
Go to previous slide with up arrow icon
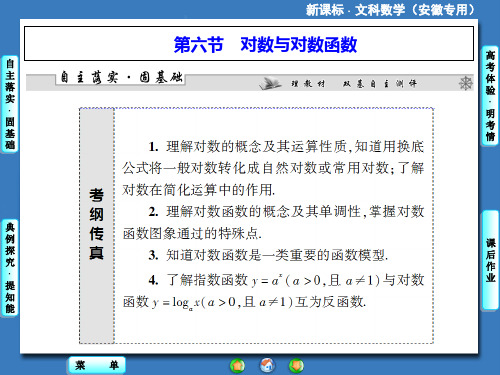pyautogui.click(x=237, y=366)
